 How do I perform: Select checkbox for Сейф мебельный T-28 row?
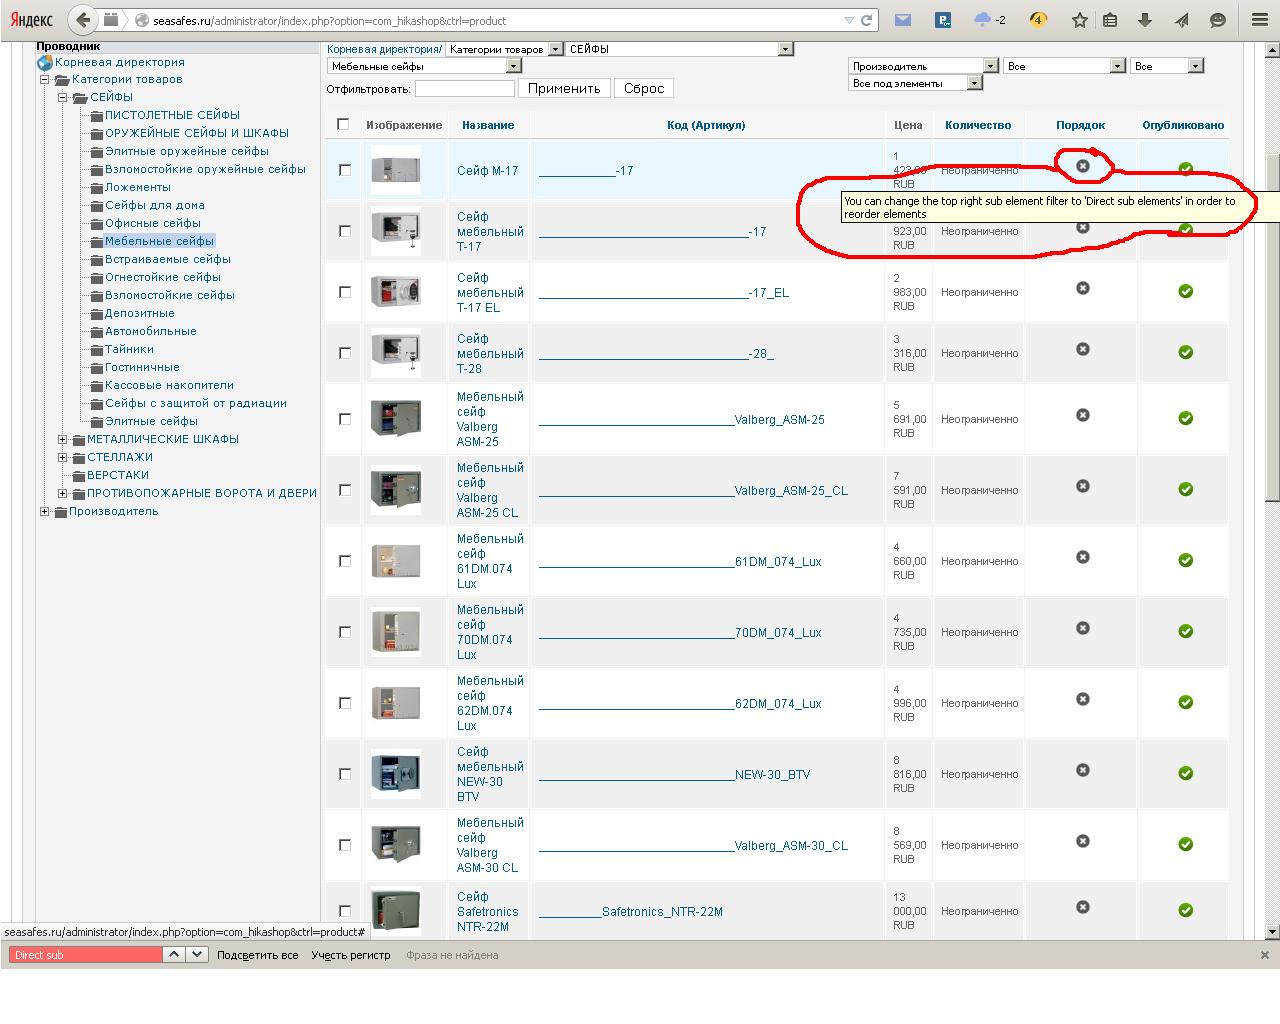coord(345,353)
